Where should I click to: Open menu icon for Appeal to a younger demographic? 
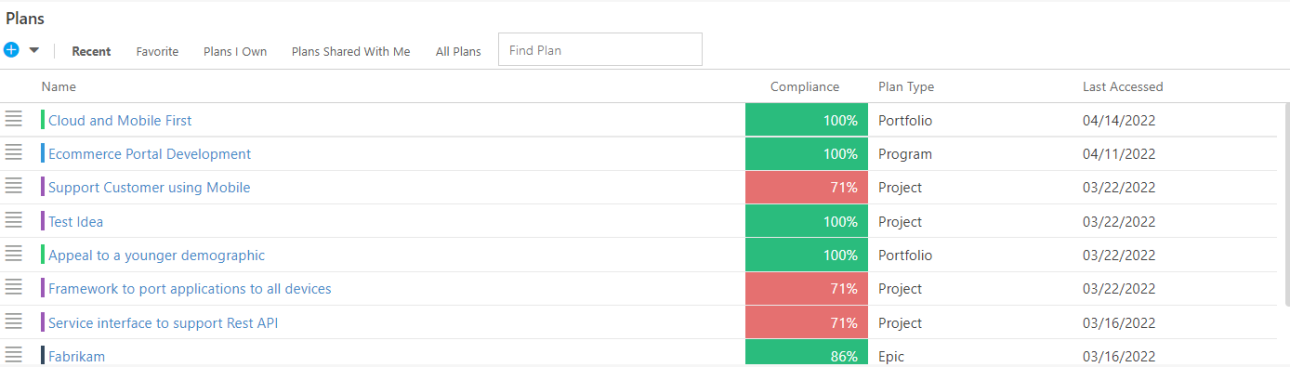[x=13, y=254]
